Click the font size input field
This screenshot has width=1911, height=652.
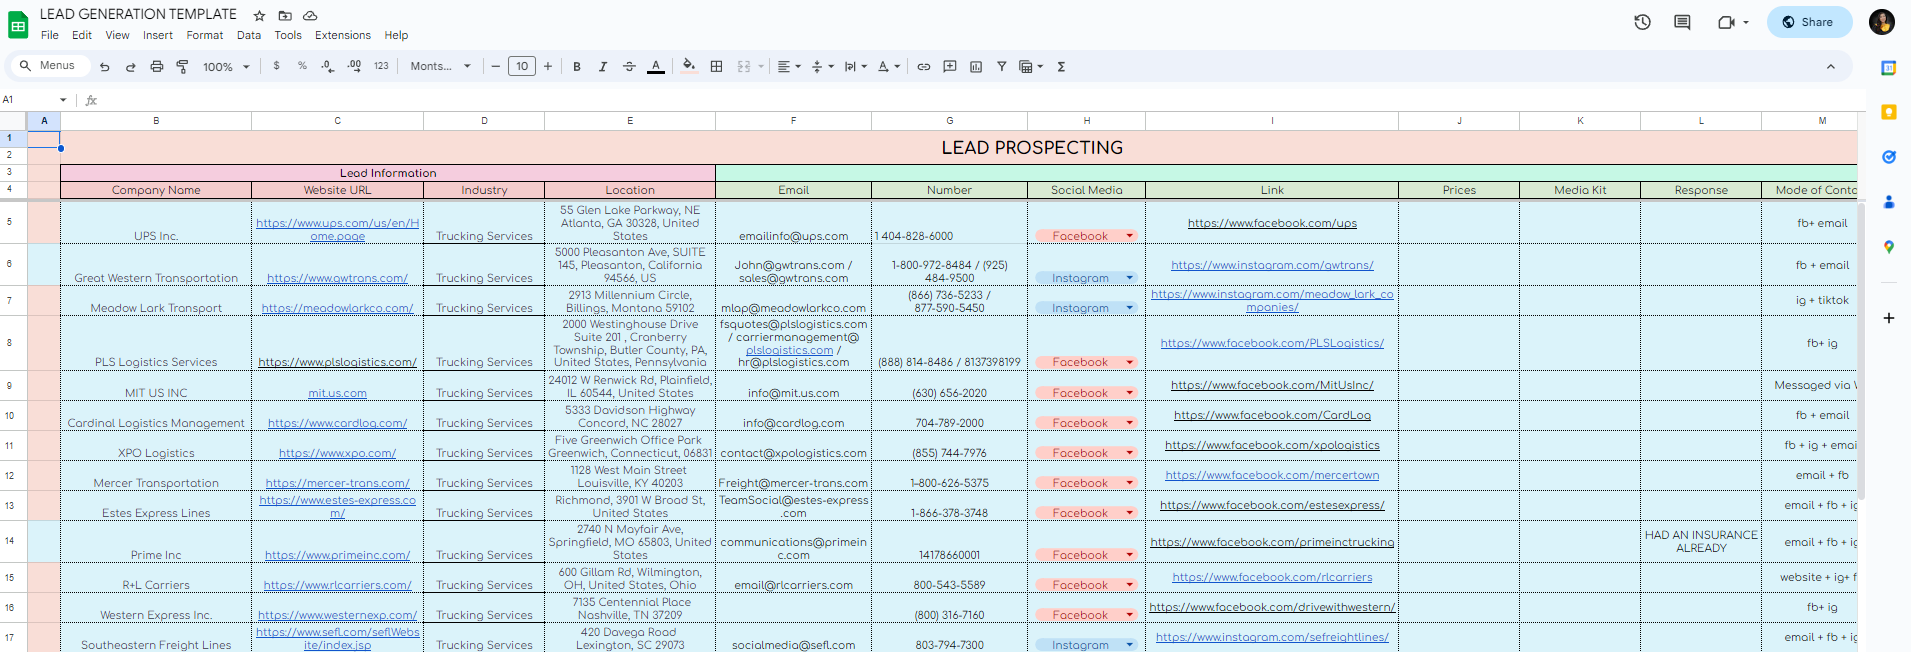point(522,66)
